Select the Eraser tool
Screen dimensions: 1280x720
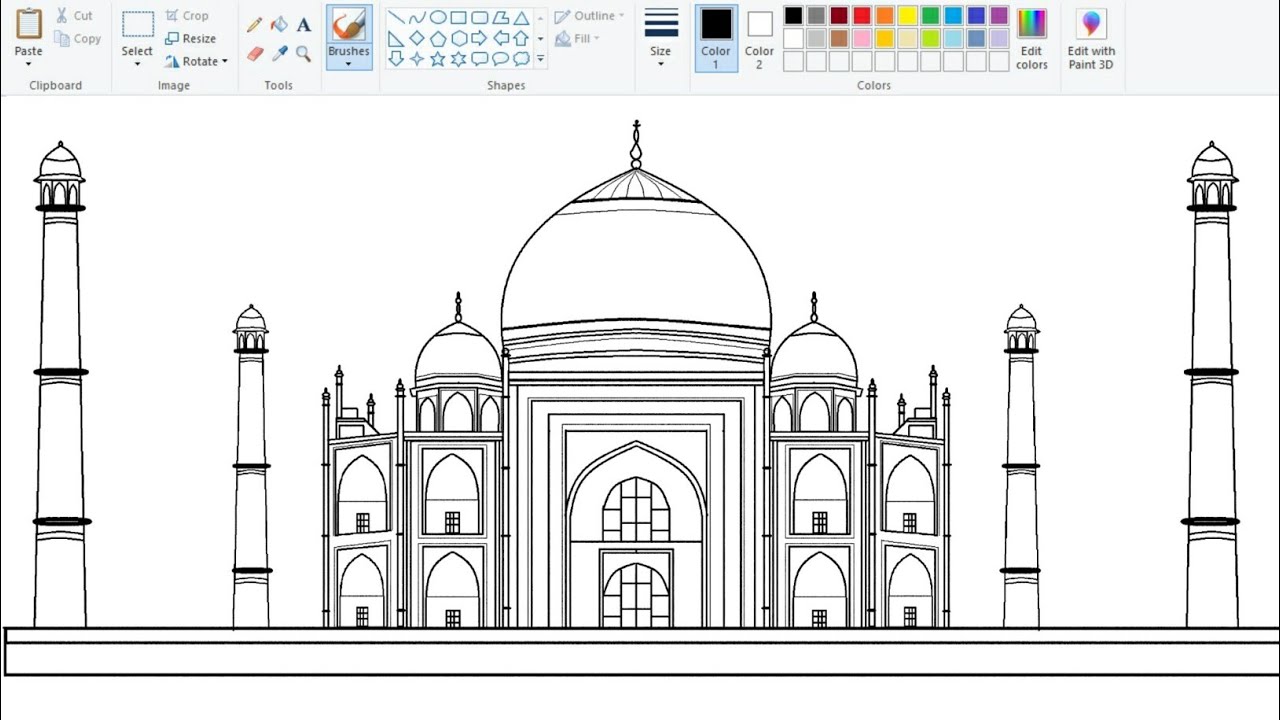(255, 53)
